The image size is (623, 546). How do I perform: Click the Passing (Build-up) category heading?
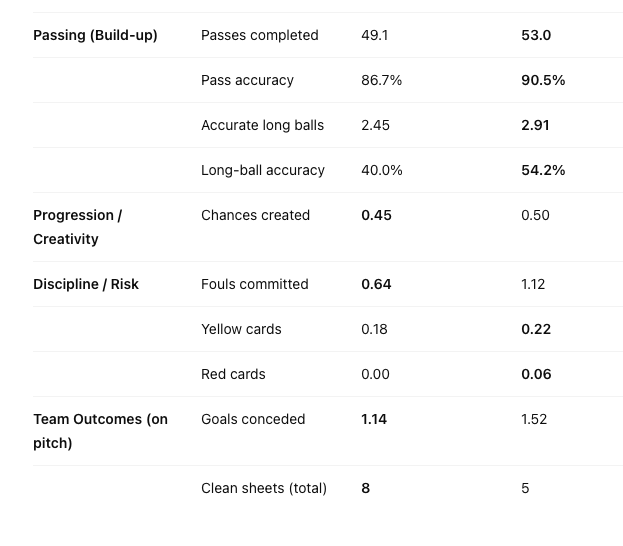coord(95,35)
